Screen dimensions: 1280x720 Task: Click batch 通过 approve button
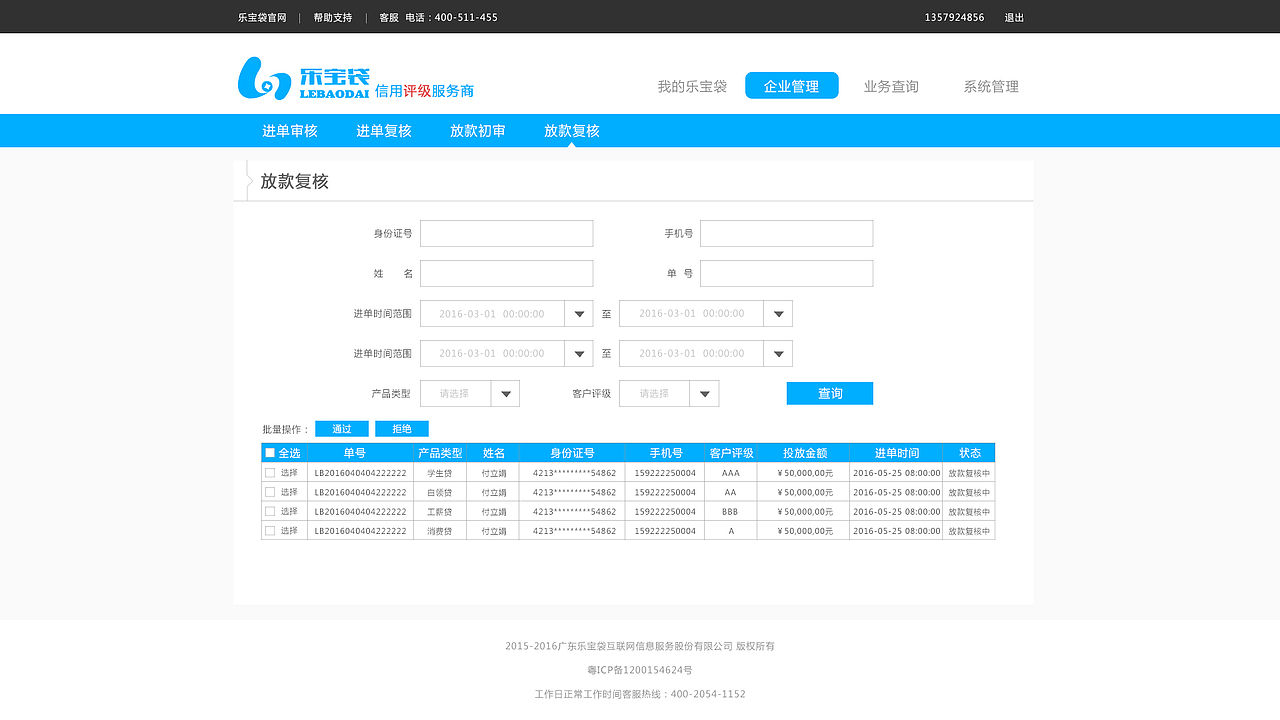tap(342, 429)
